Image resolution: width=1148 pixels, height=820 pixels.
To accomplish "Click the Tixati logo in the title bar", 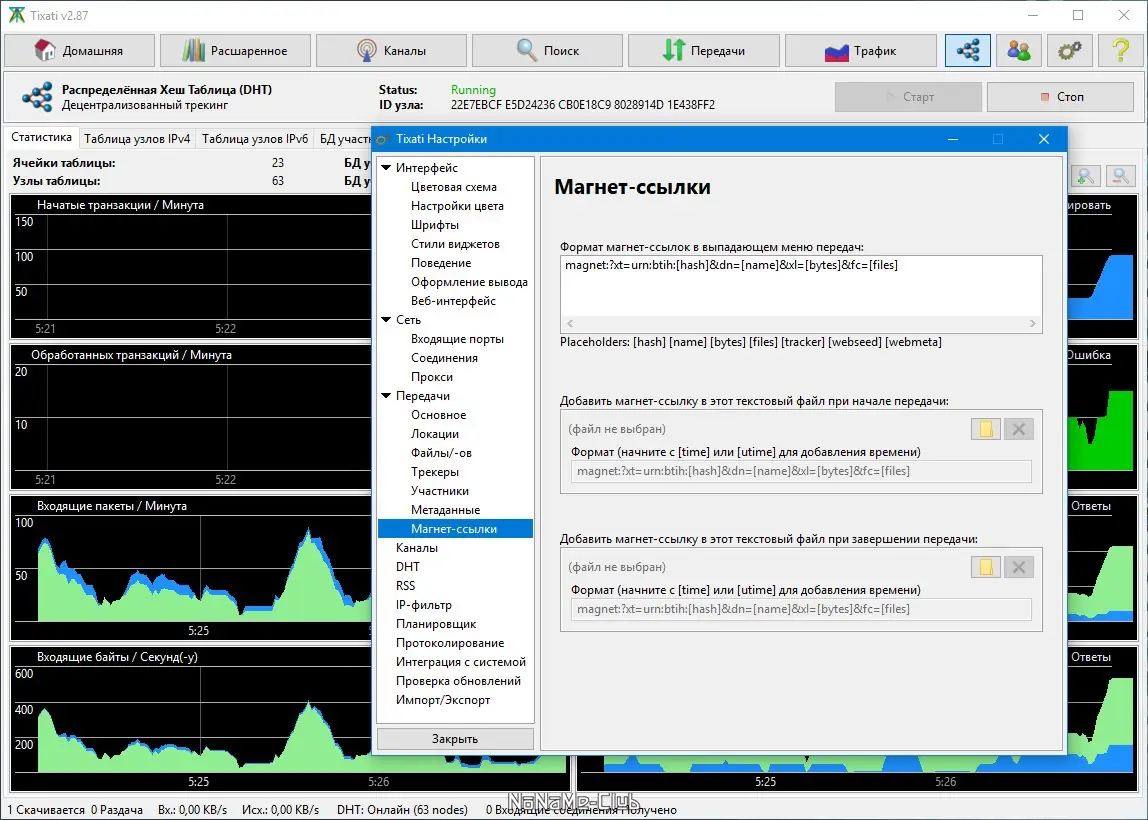I will point(16,15).
